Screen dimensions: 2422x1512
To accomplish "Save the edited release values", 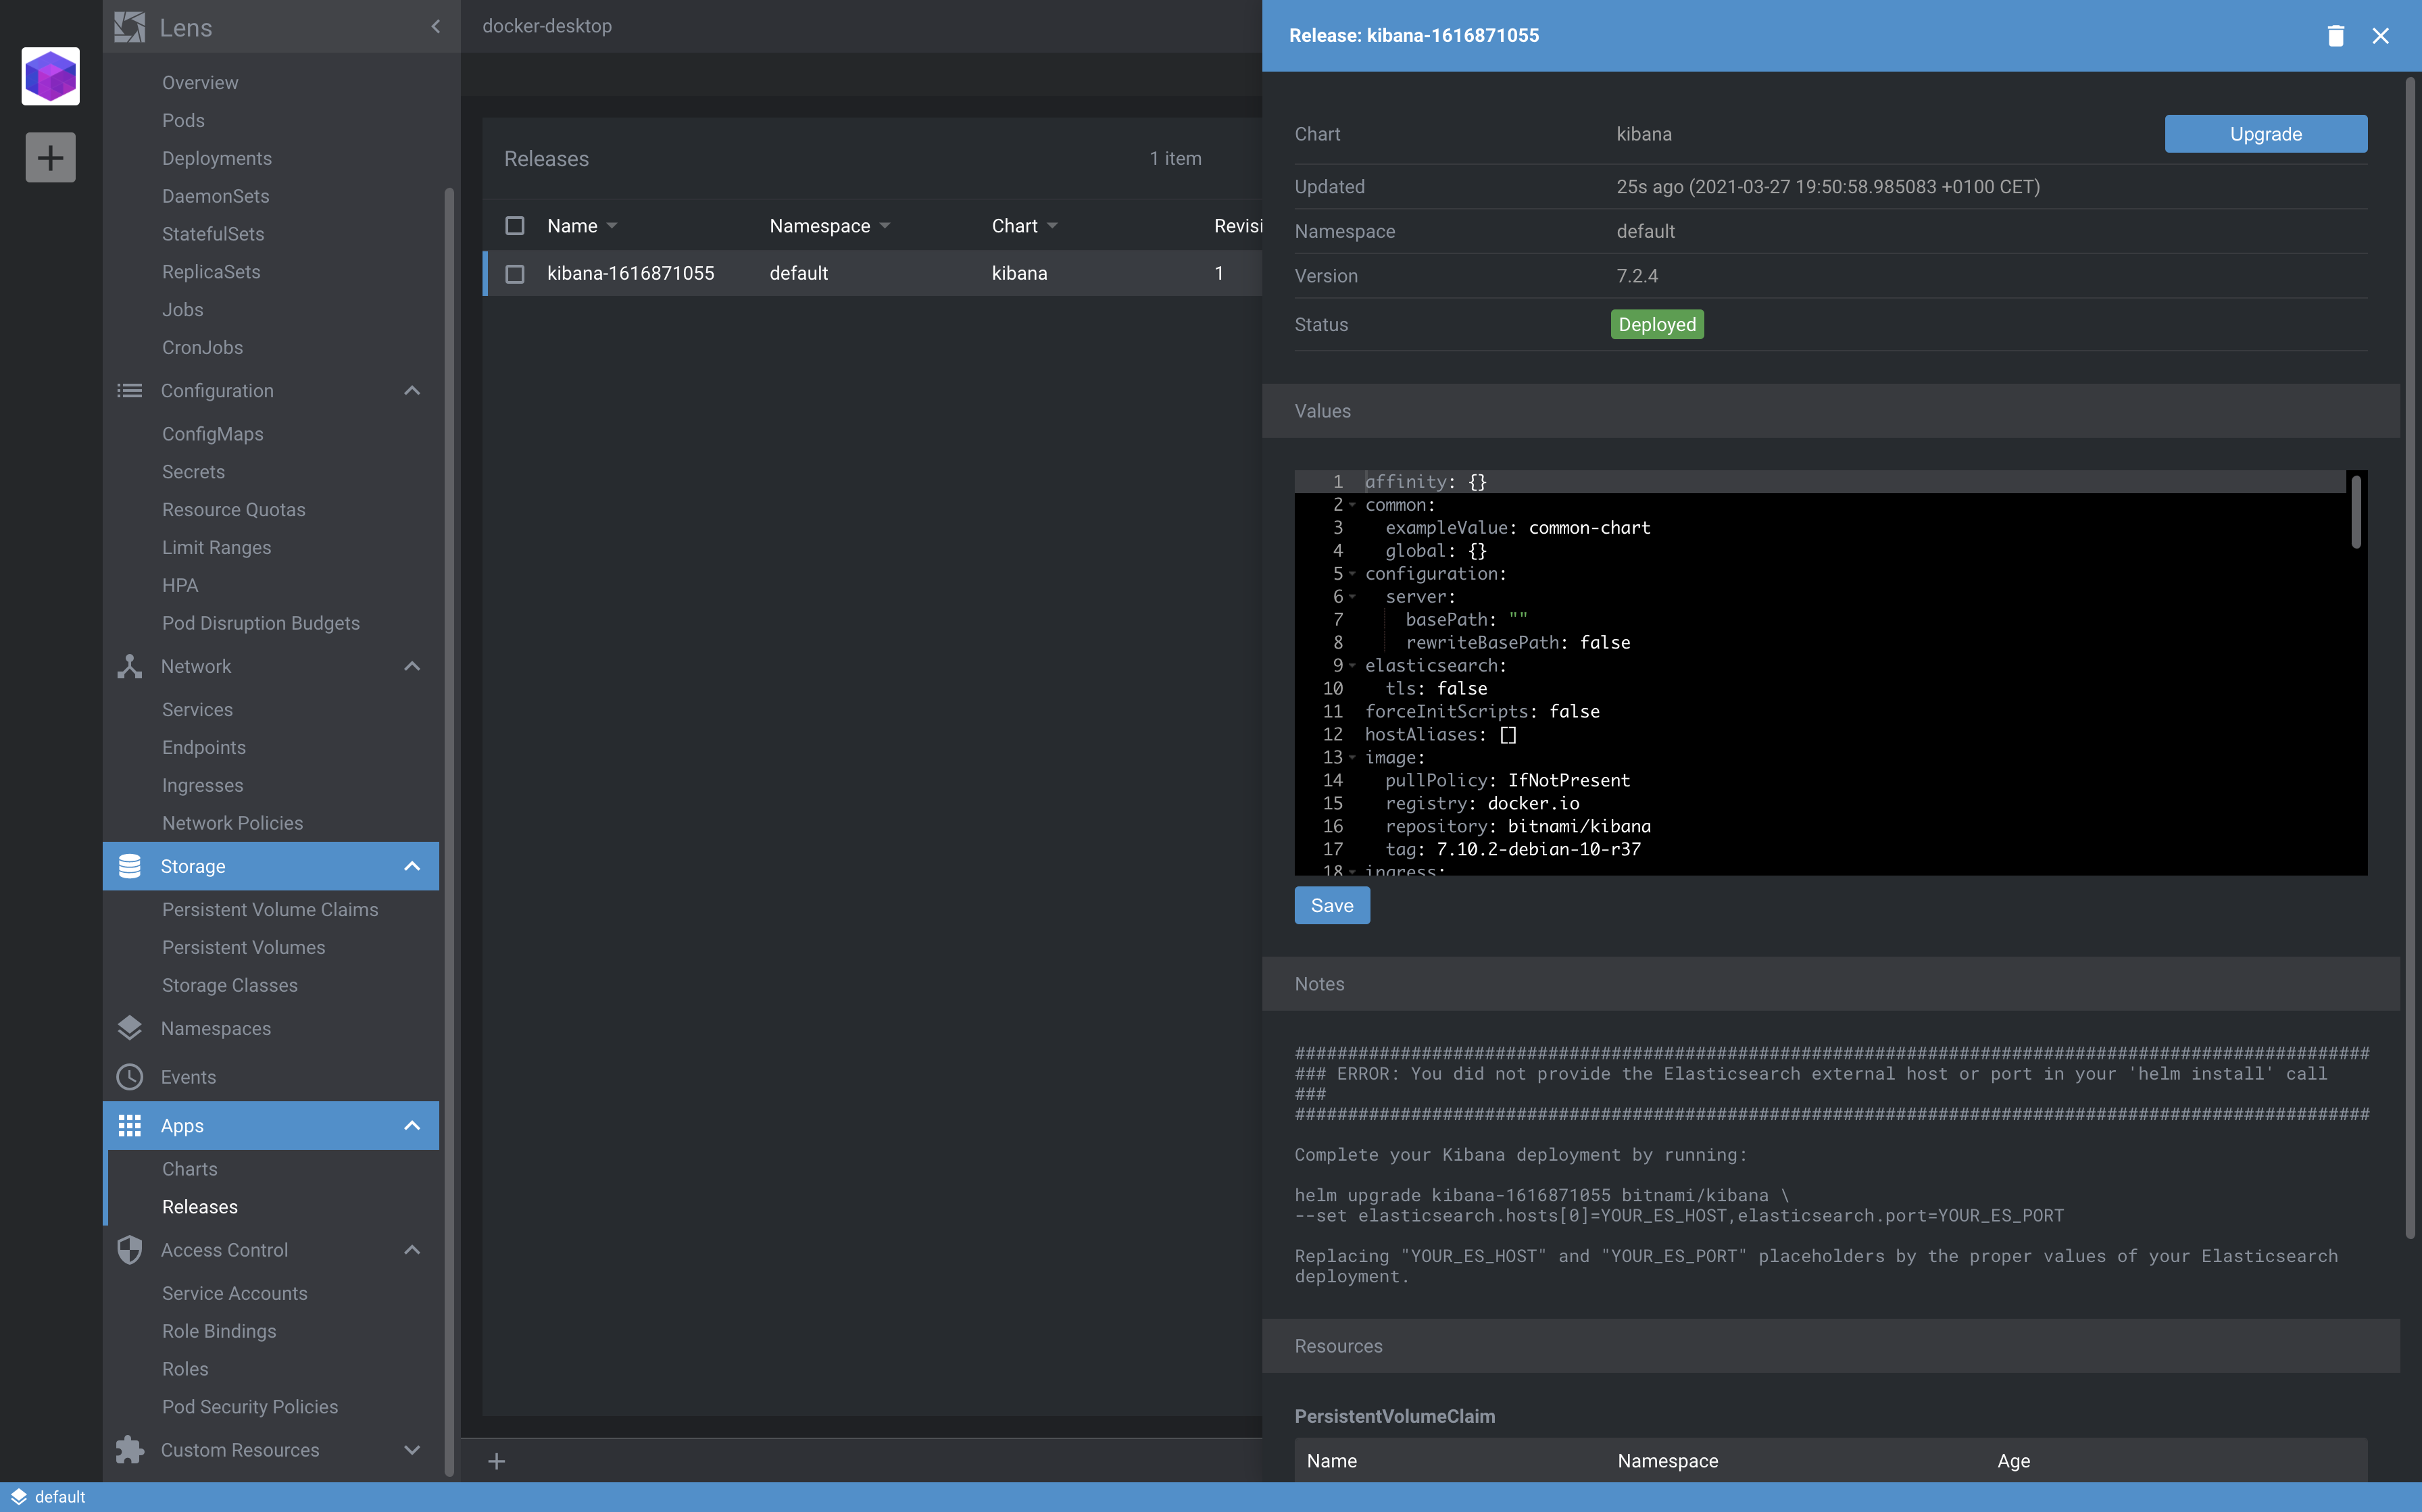I will (1331, 906).
